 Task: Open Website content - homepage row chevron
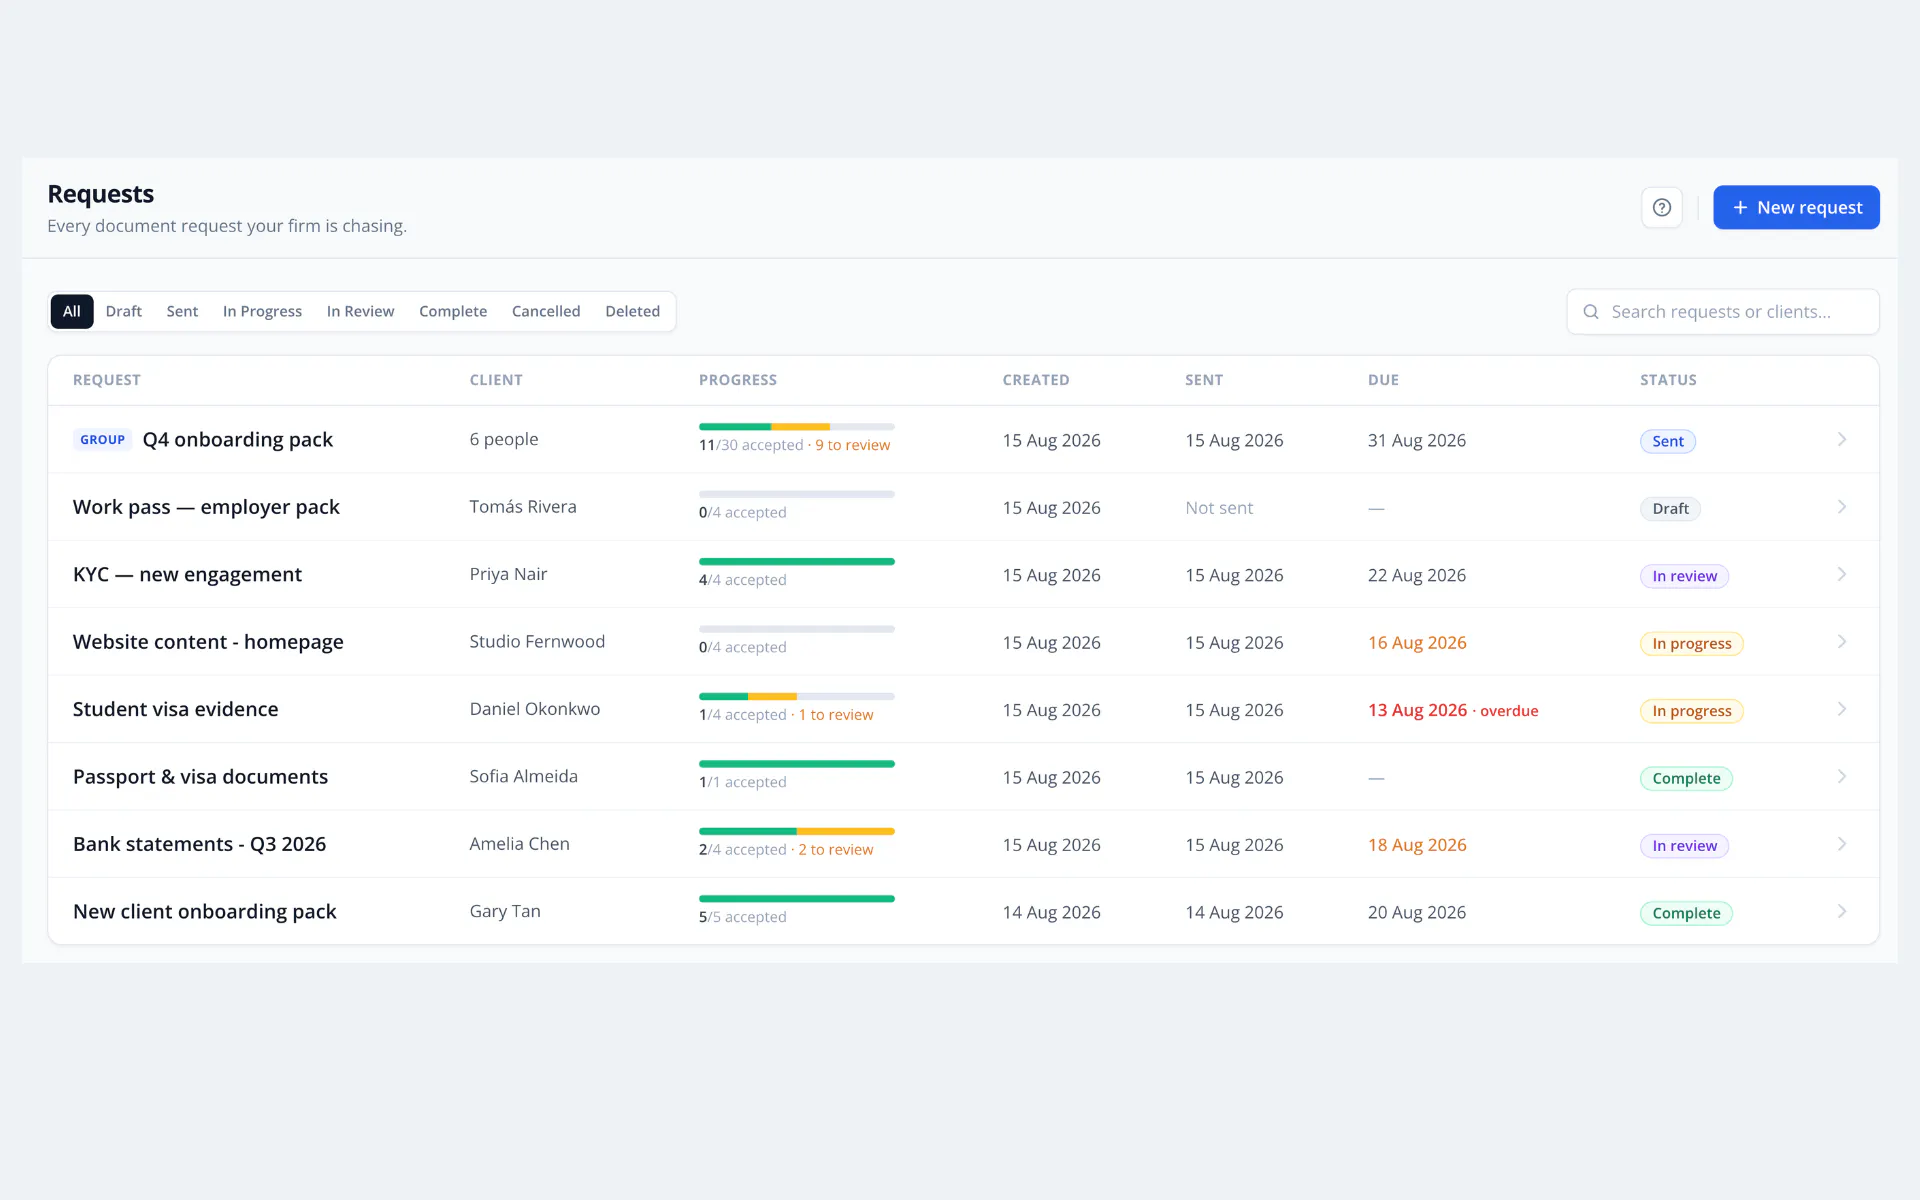1842,642
